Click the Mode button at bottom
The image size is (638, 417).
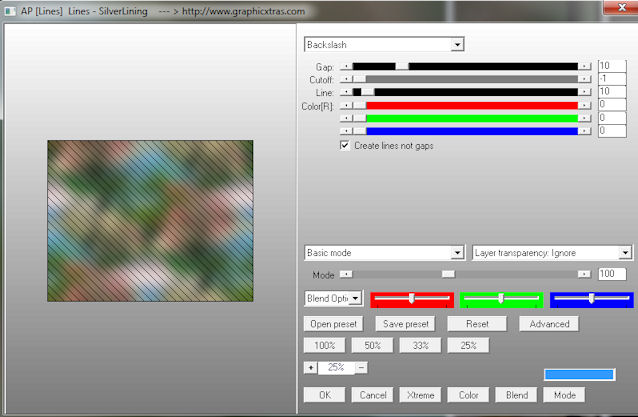pos(564,395)
